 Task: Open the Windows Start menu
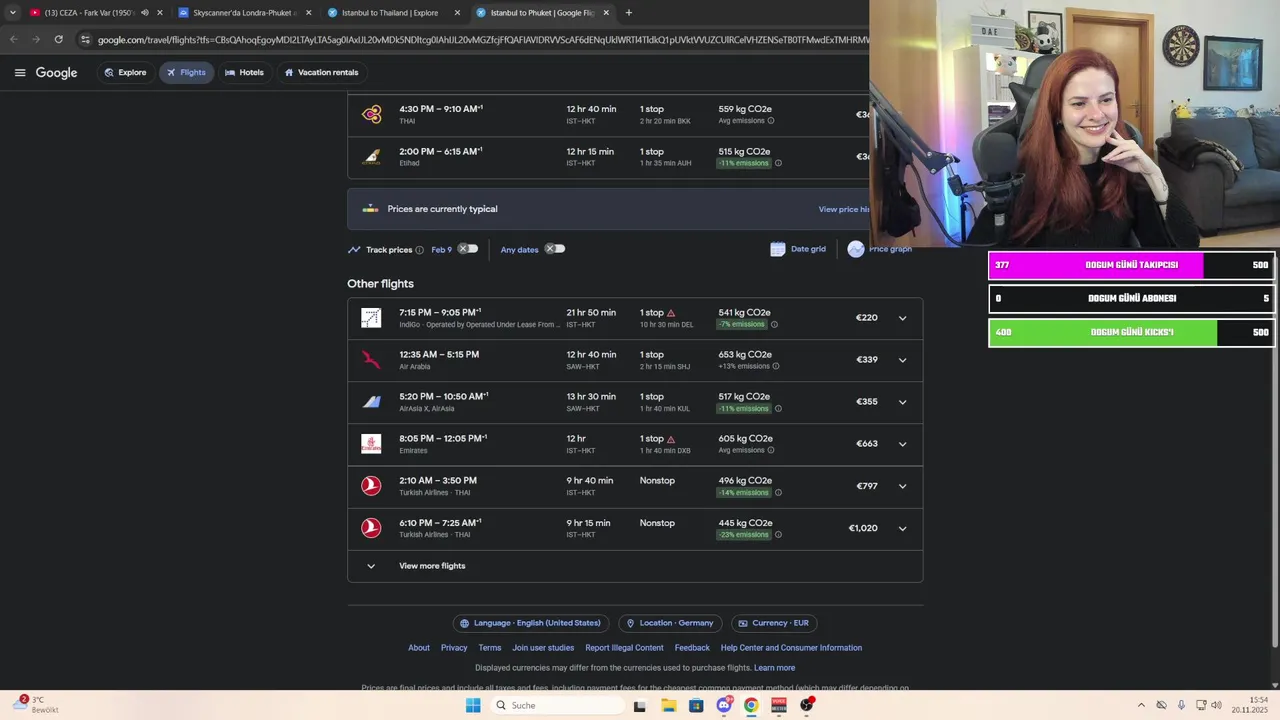473,705
